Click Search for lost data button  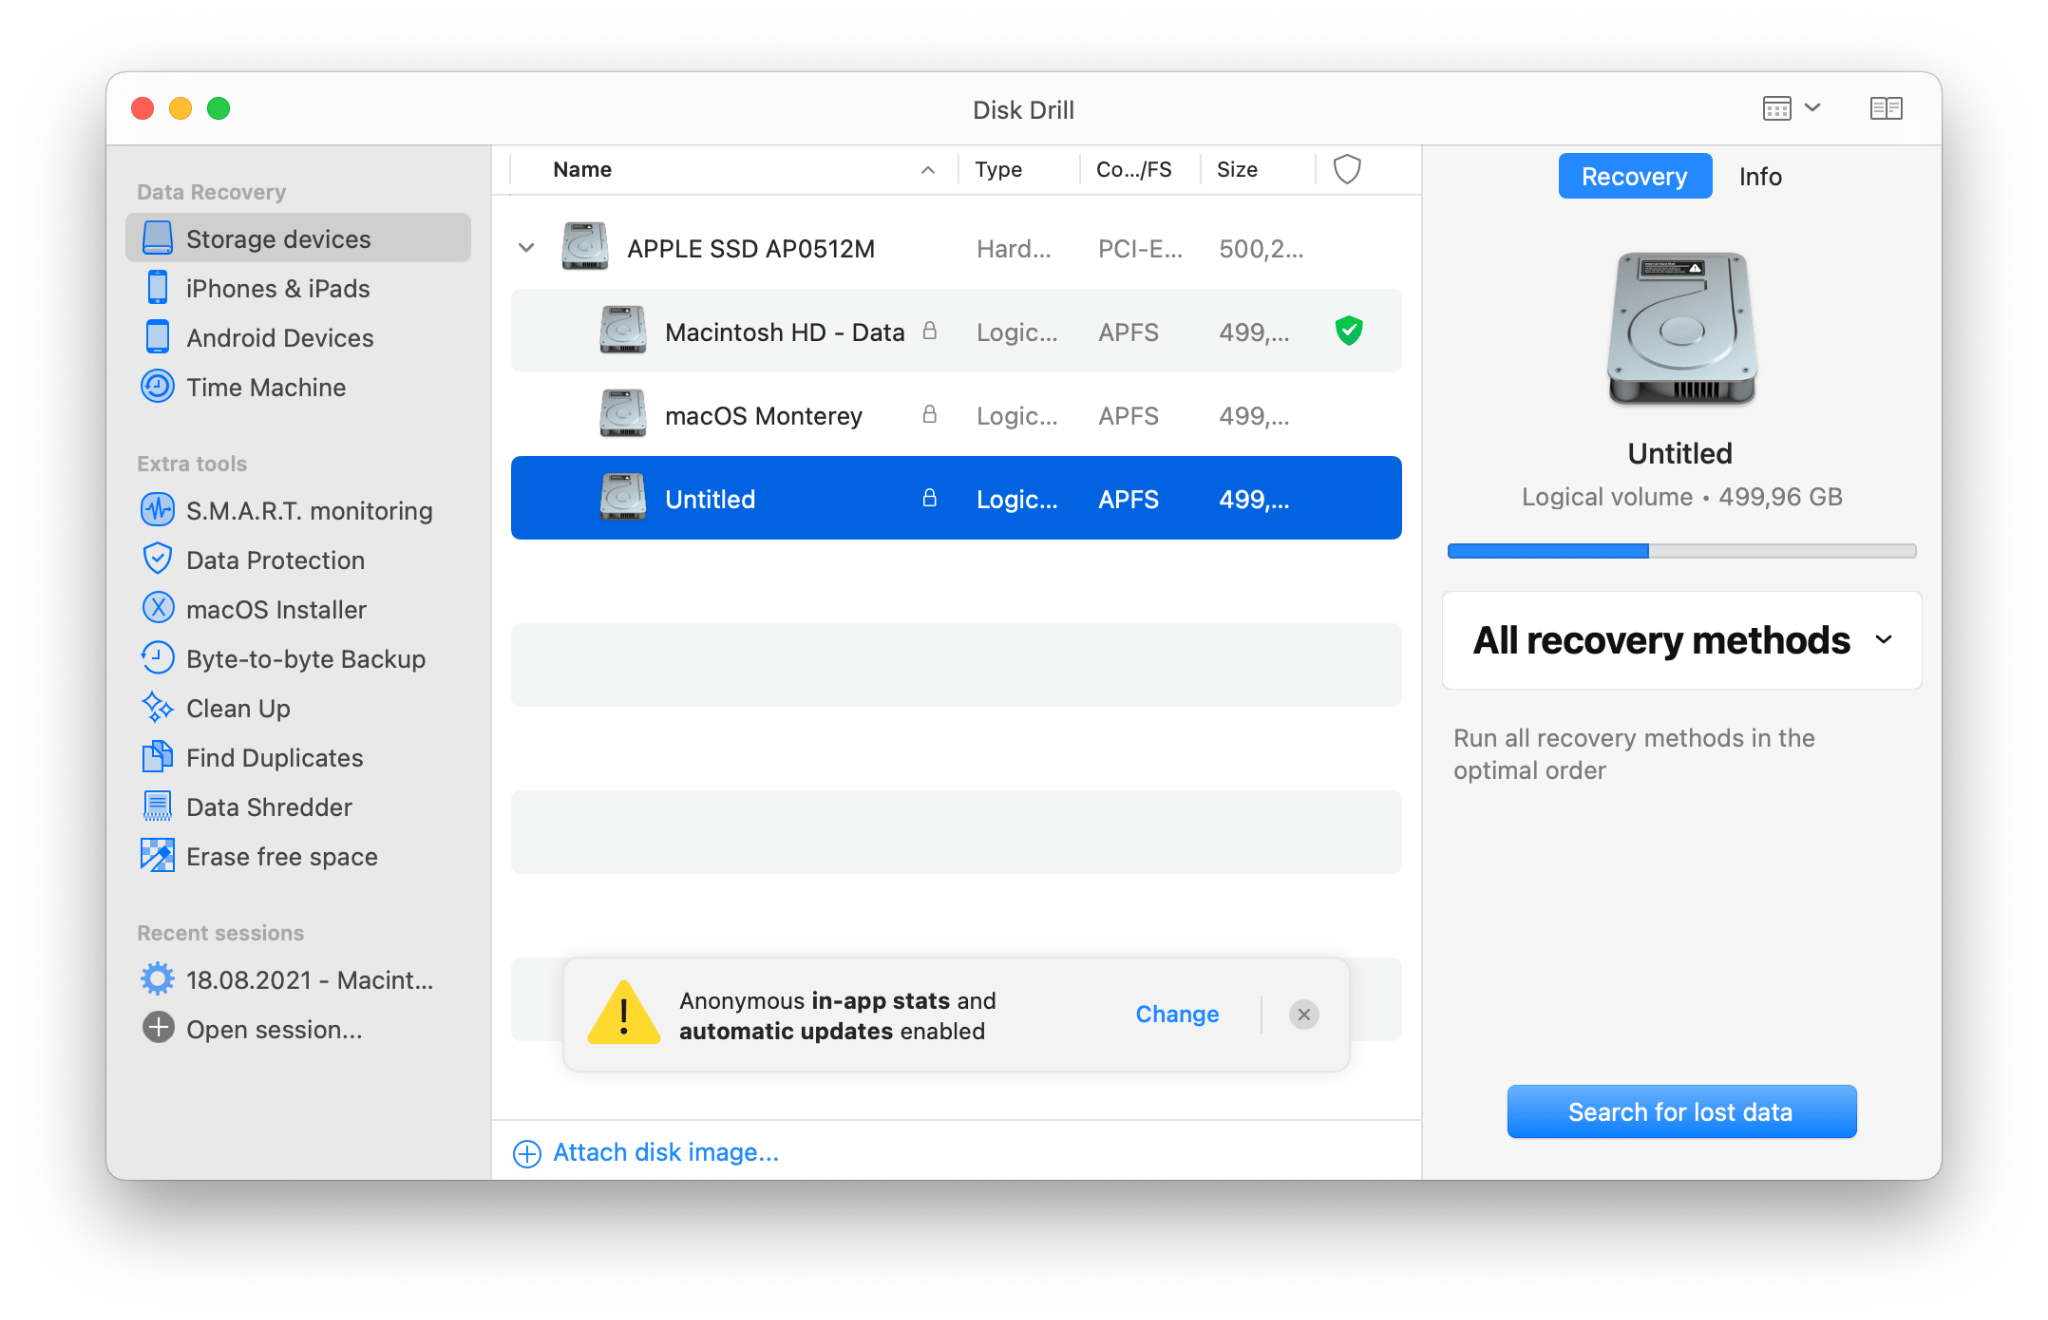click(1680, 1112)
